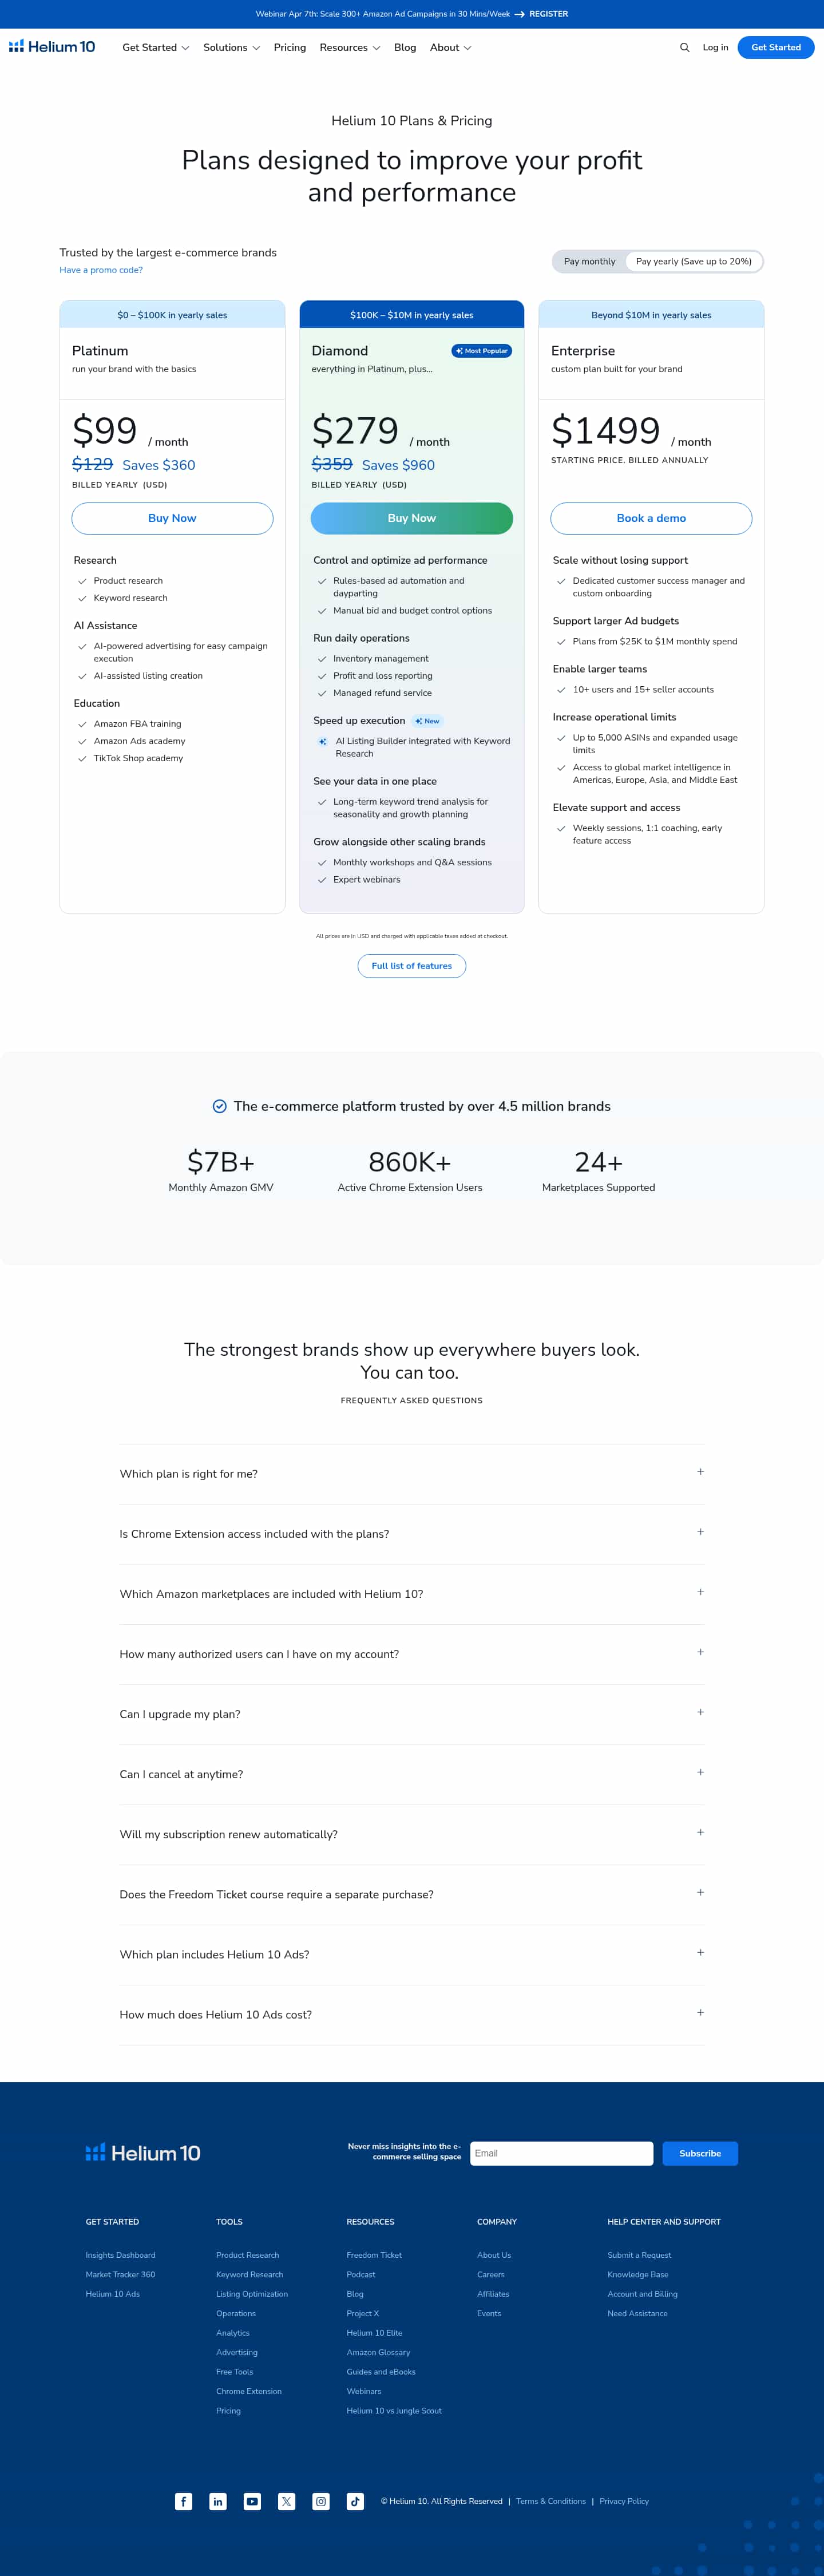824x2576 pixels.
Task: Open the Instagram social icon
Action: (321, 2501)
